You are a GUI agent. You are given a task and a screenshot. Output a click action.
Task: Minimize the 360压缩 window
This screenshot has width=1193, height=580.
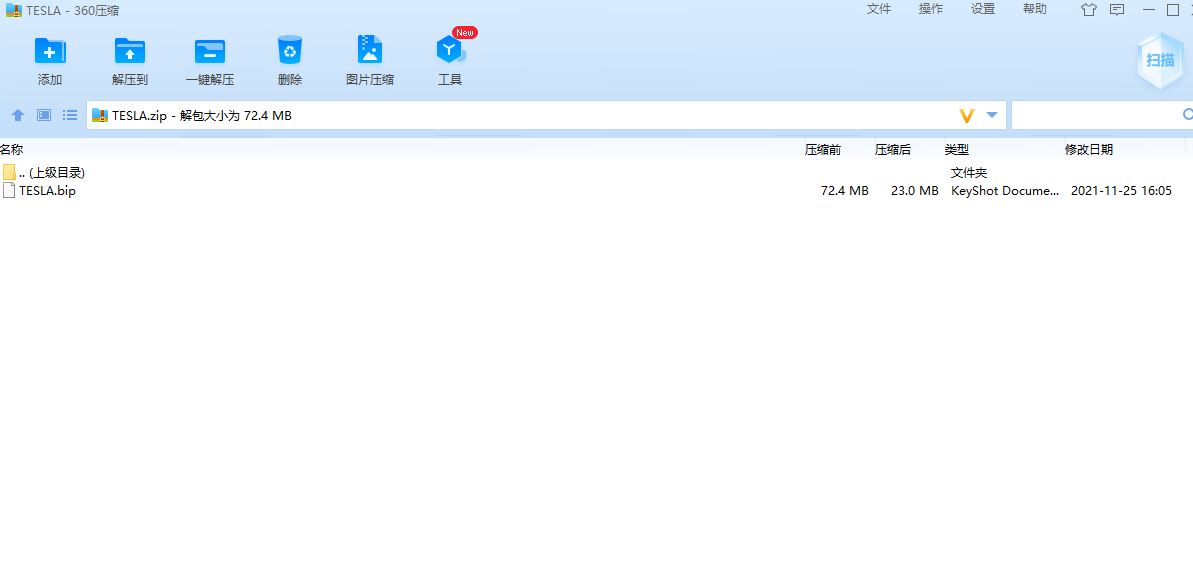click(x=1149, y=10)
